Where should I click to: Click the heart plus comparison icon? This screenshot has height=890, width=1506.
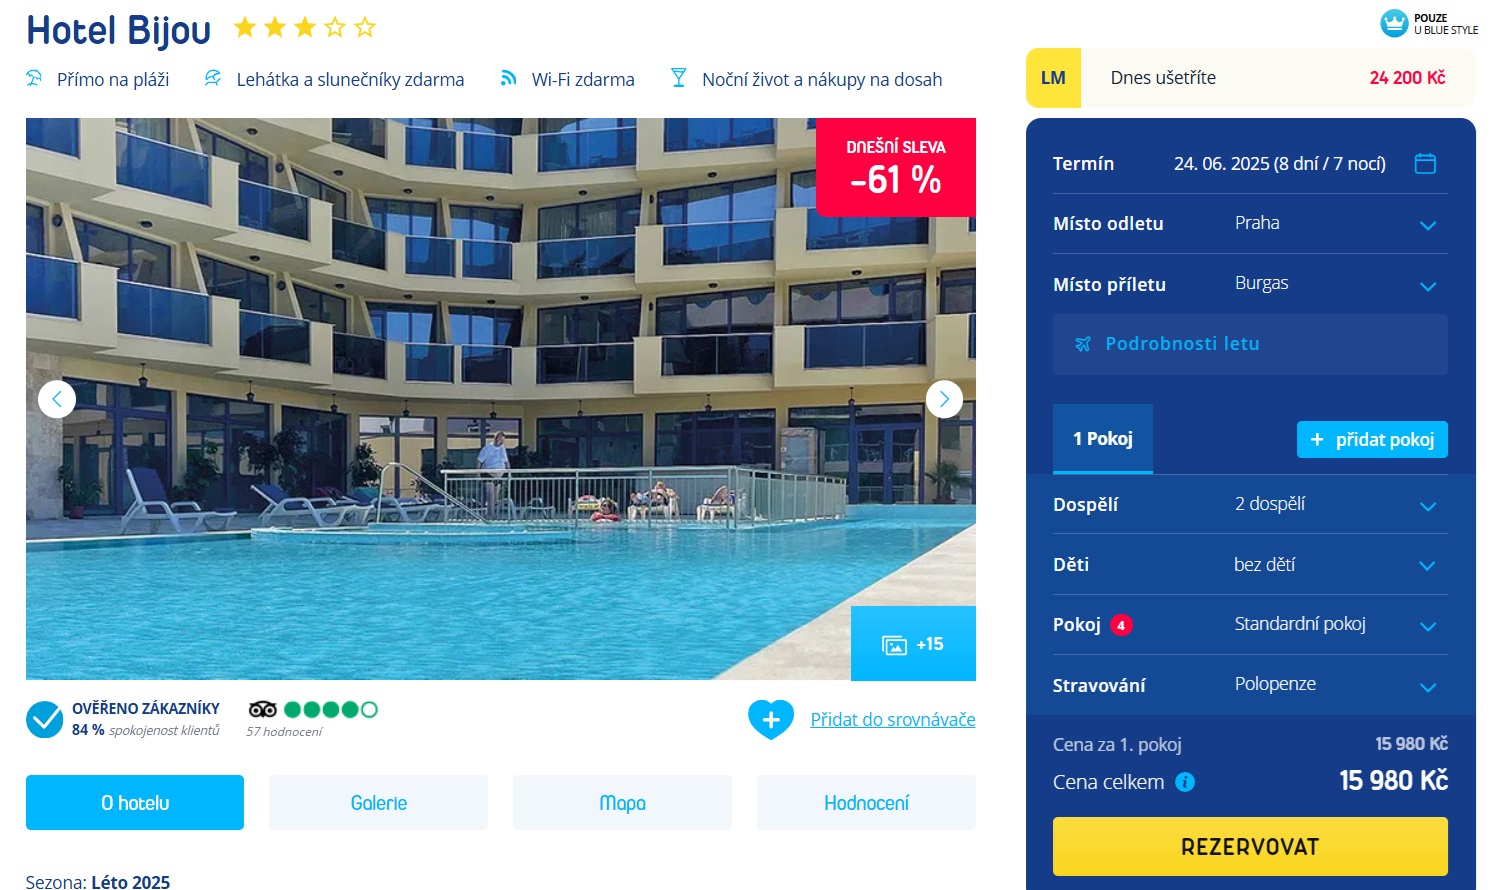771,719
